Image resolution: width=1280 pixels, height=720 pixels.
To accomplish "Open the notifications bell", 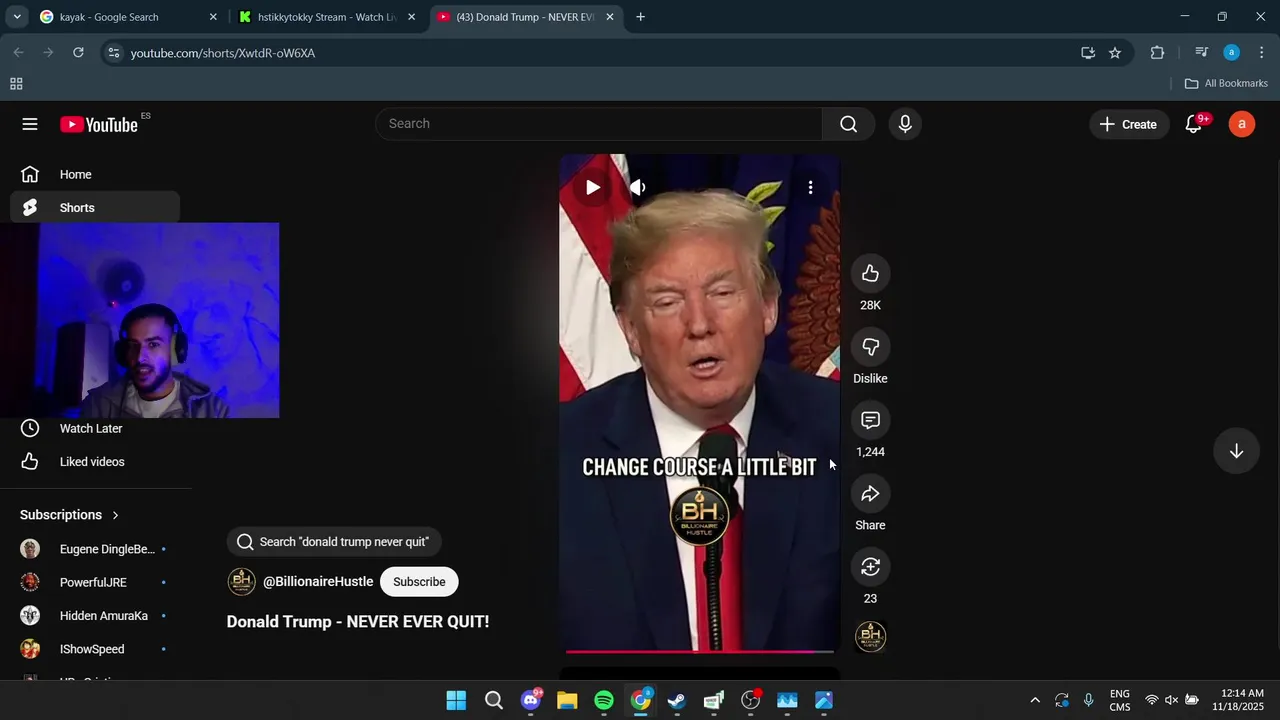I will (1194, 124).
